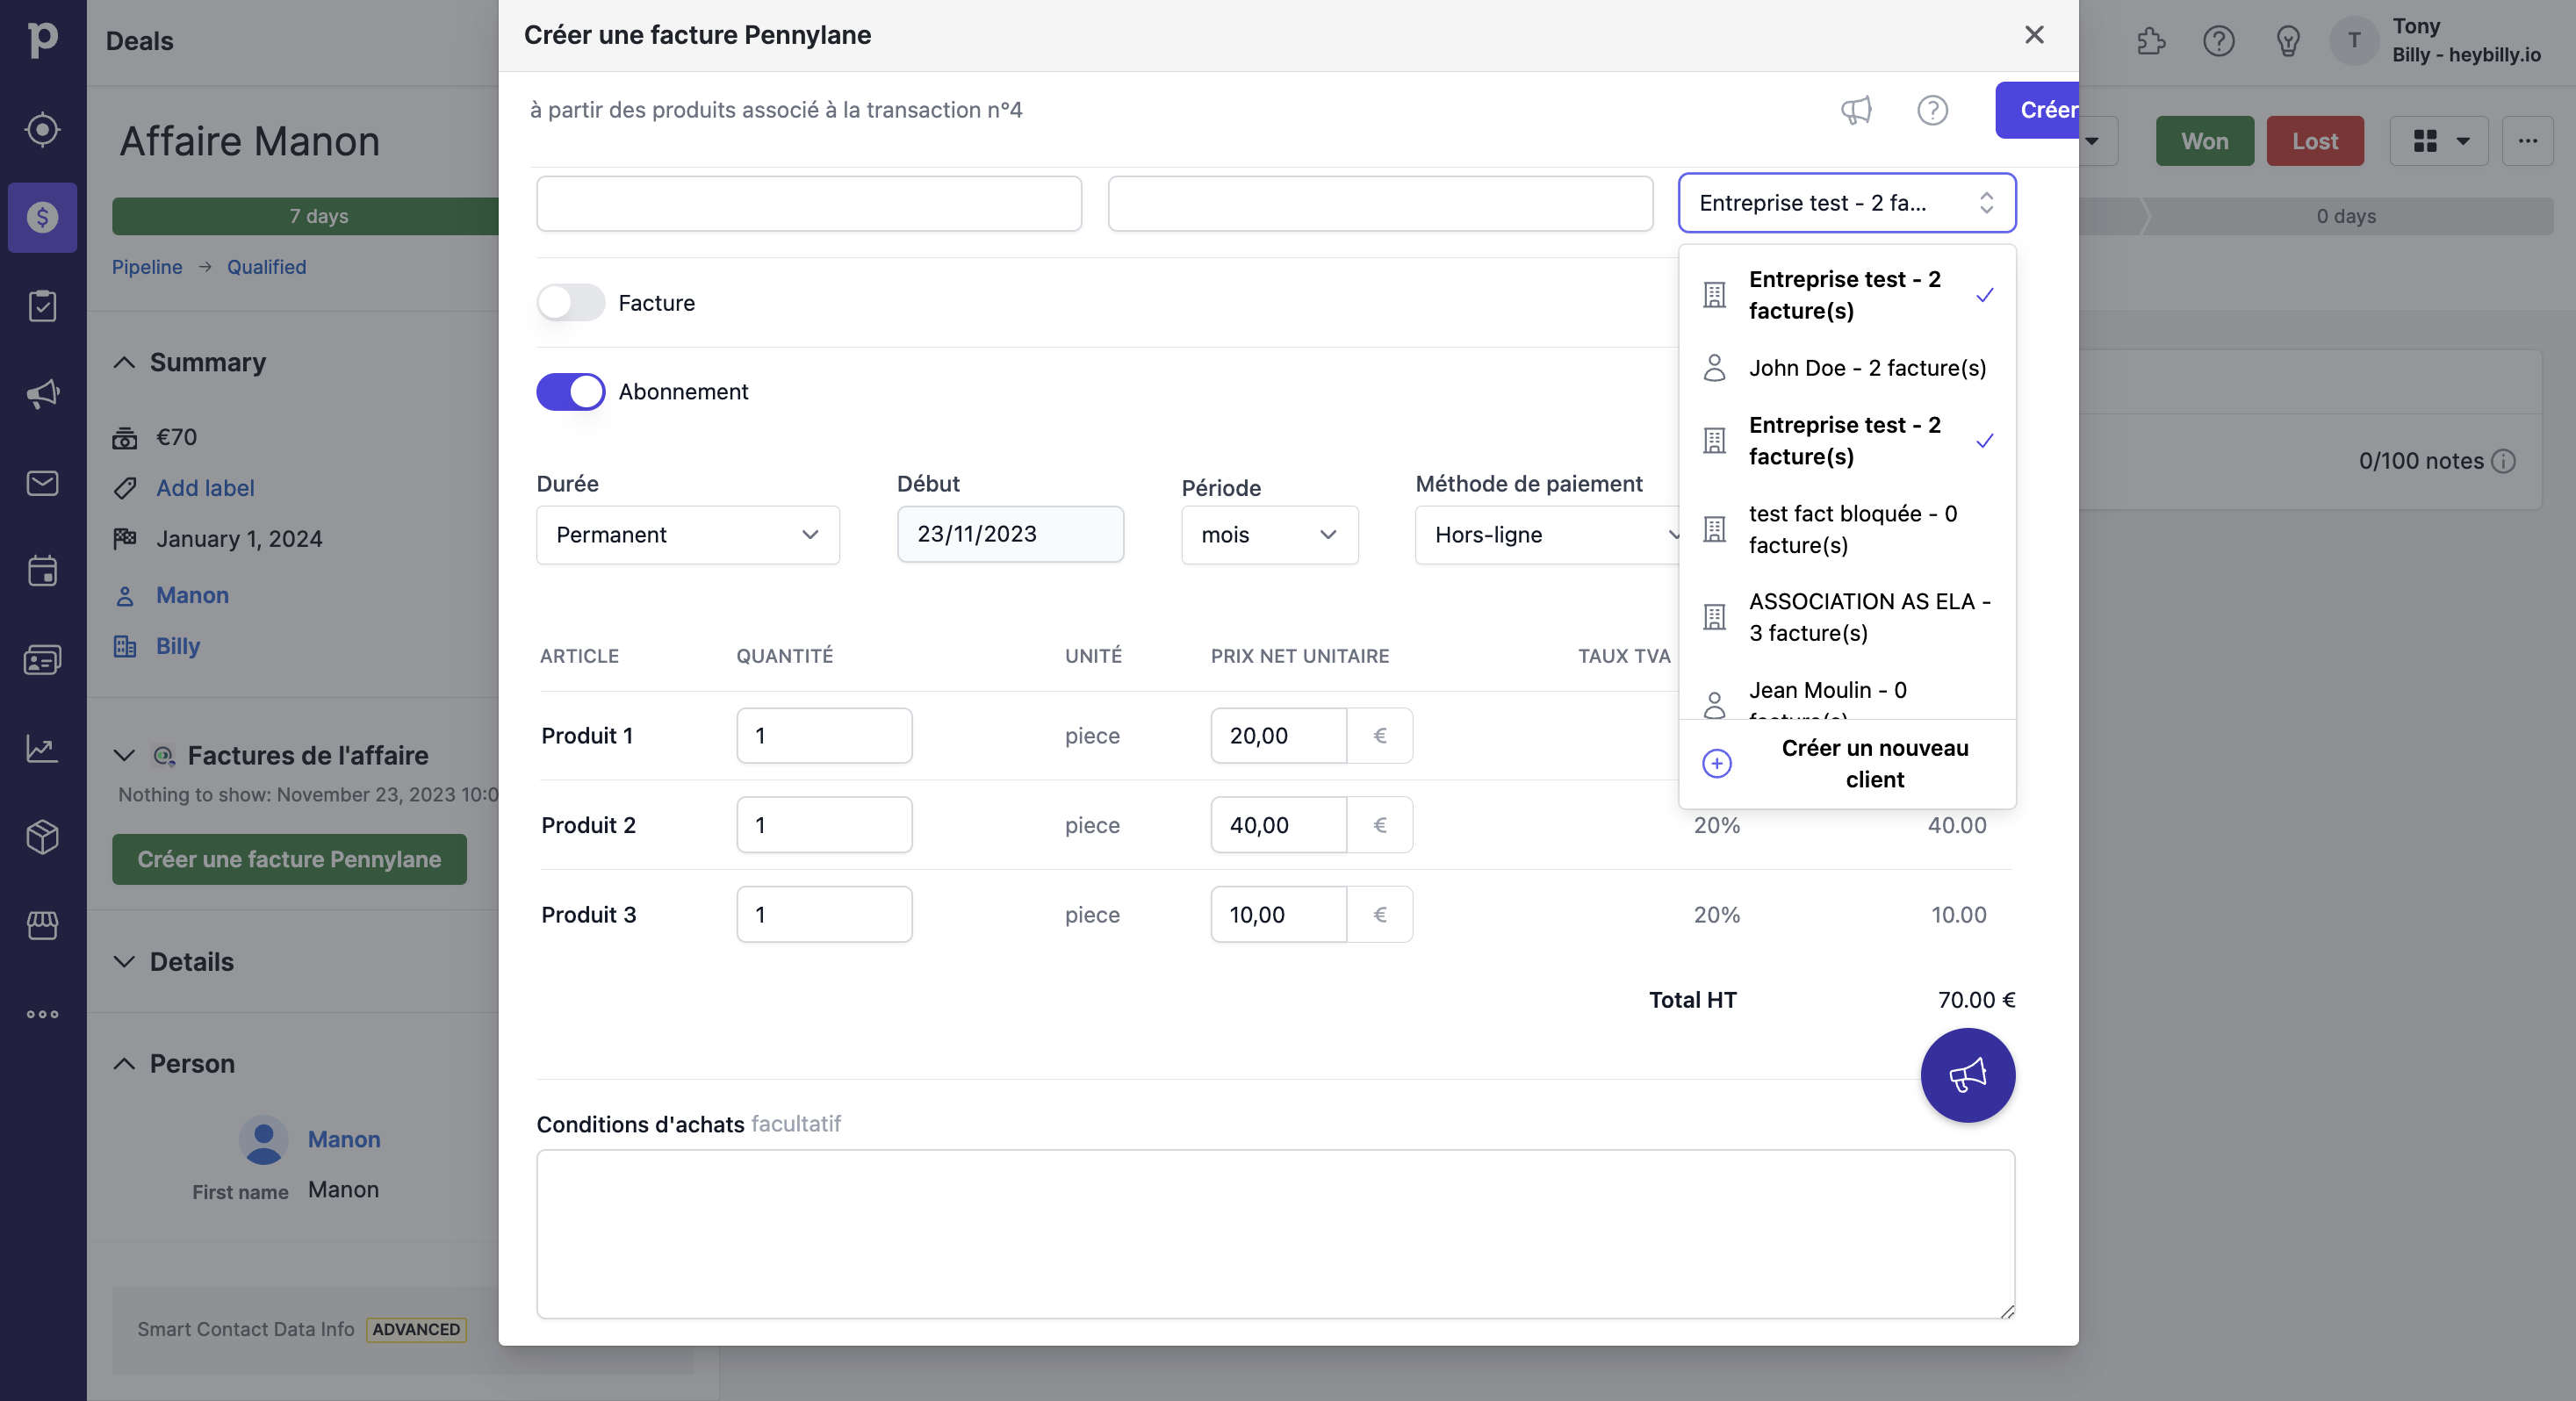Viewport: 2576px width, 1401px height.
Task: Open the Période mois dropdown
Action: point(1269,535)
